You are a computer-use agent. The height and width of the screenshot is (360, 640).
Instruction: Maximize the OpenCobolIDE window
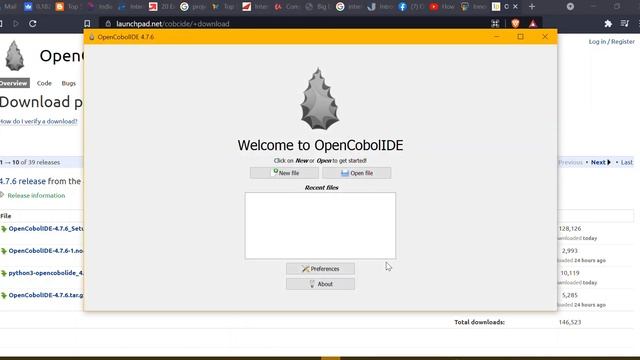pyautogui.click(x=520, y=37)
